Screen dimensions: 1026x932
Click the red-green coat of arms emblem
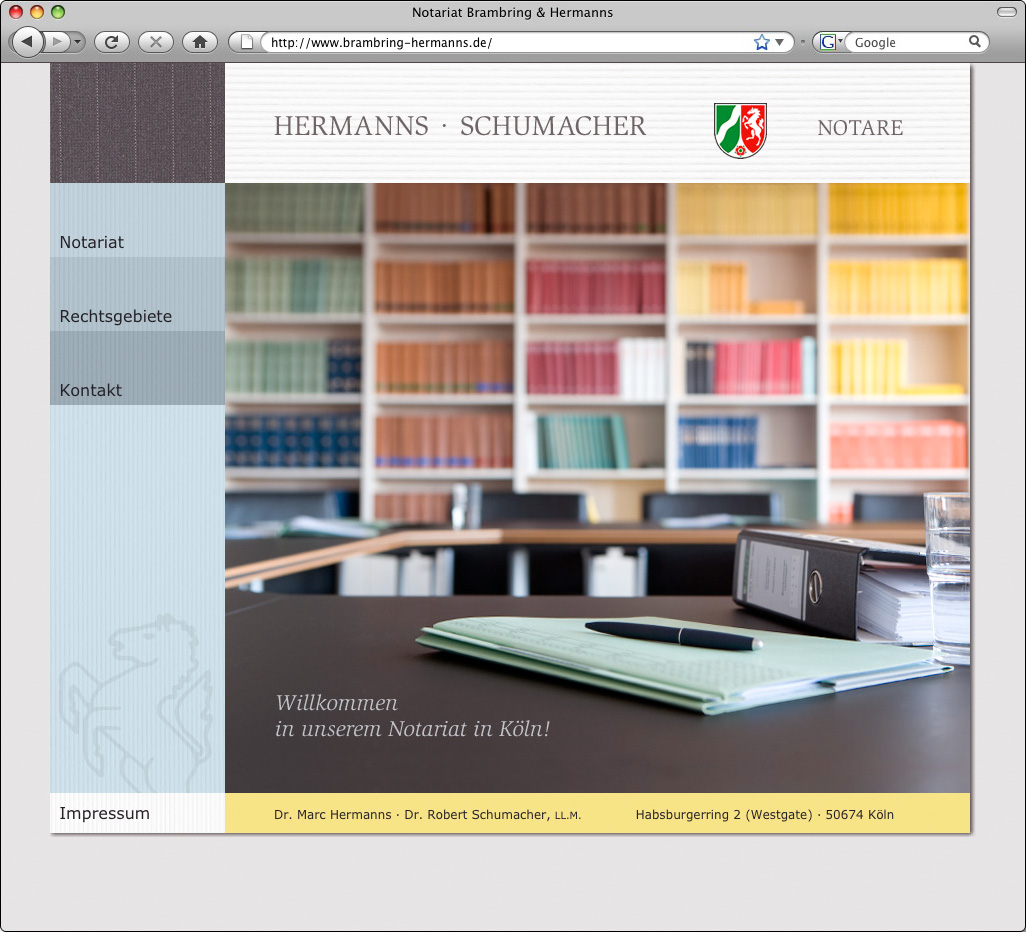[741, 129]
